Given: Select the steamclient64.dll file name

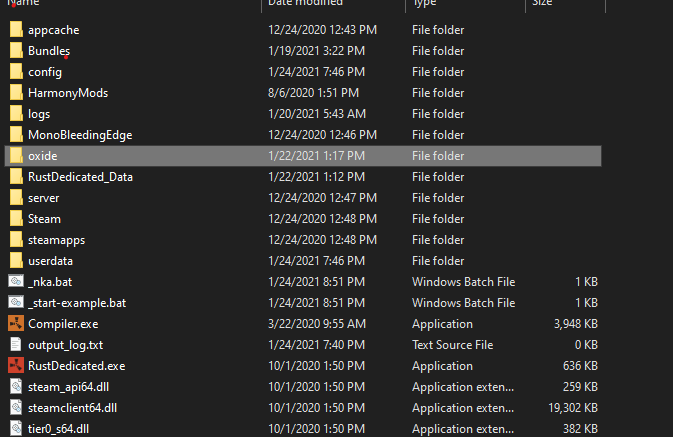Looking at the screenshot, I should point(72,408).
